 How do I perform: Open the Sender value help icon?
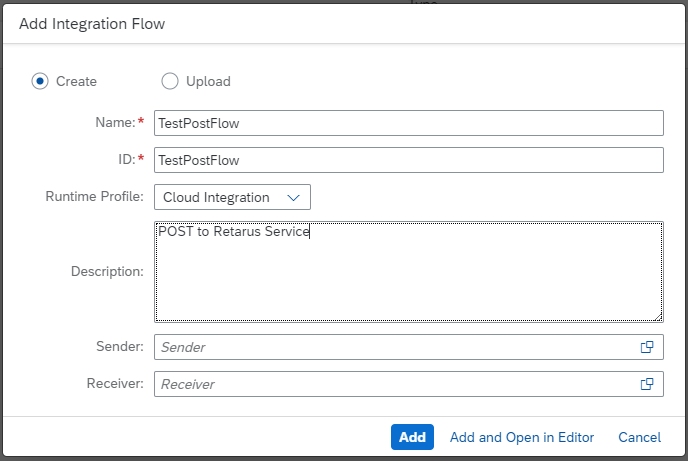point(647,347)
